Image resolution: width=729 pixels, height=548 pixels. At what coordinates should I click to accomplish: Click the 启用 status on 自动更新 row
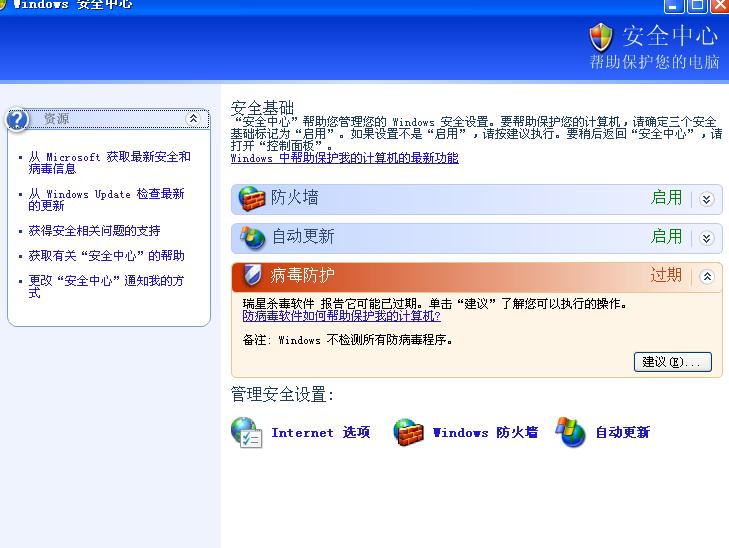click(666, 237)
